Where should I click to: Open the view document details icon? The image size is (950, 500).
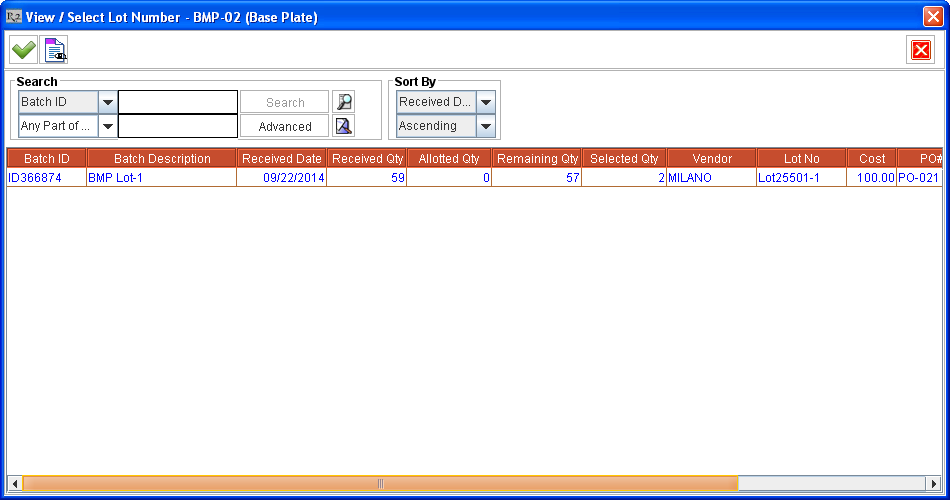click(54, 50)
